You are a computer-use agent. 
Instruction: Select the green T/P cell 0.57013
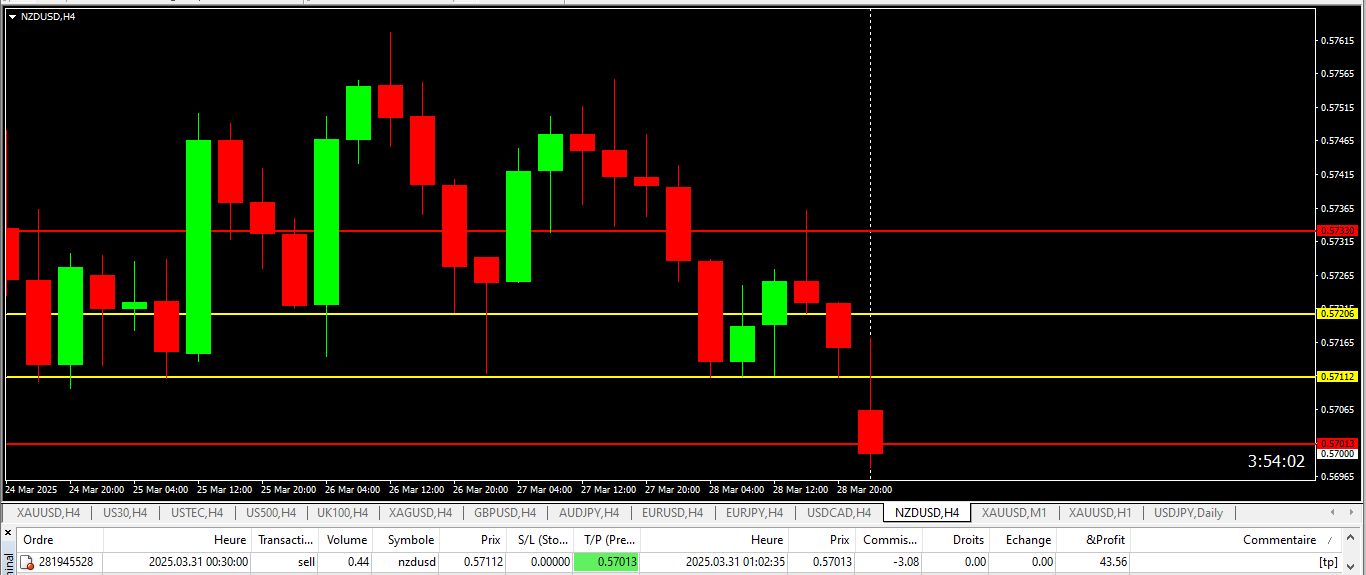607,562
